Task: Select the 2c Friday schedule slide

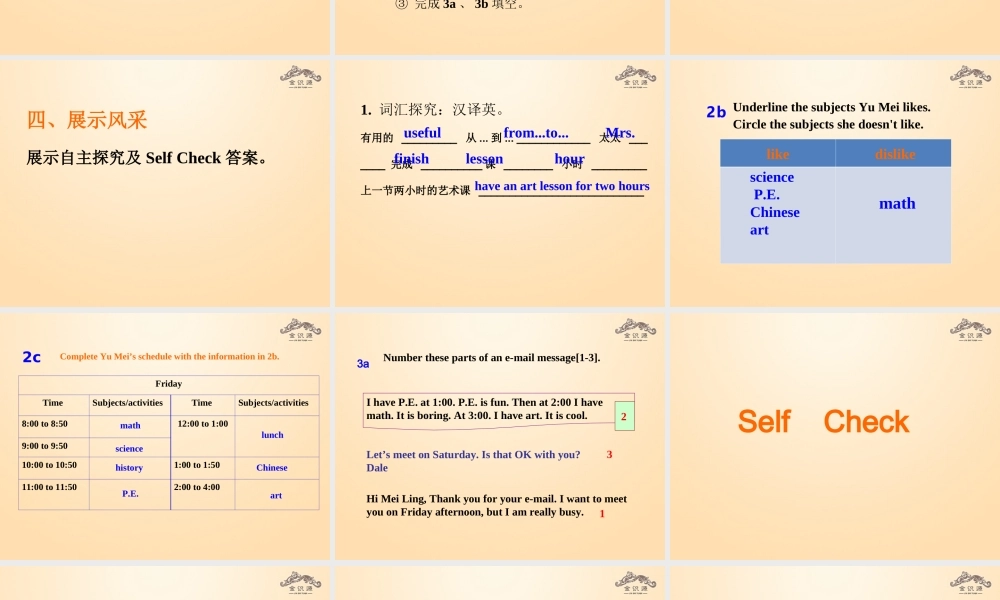Action: click(x=165, y=436)
